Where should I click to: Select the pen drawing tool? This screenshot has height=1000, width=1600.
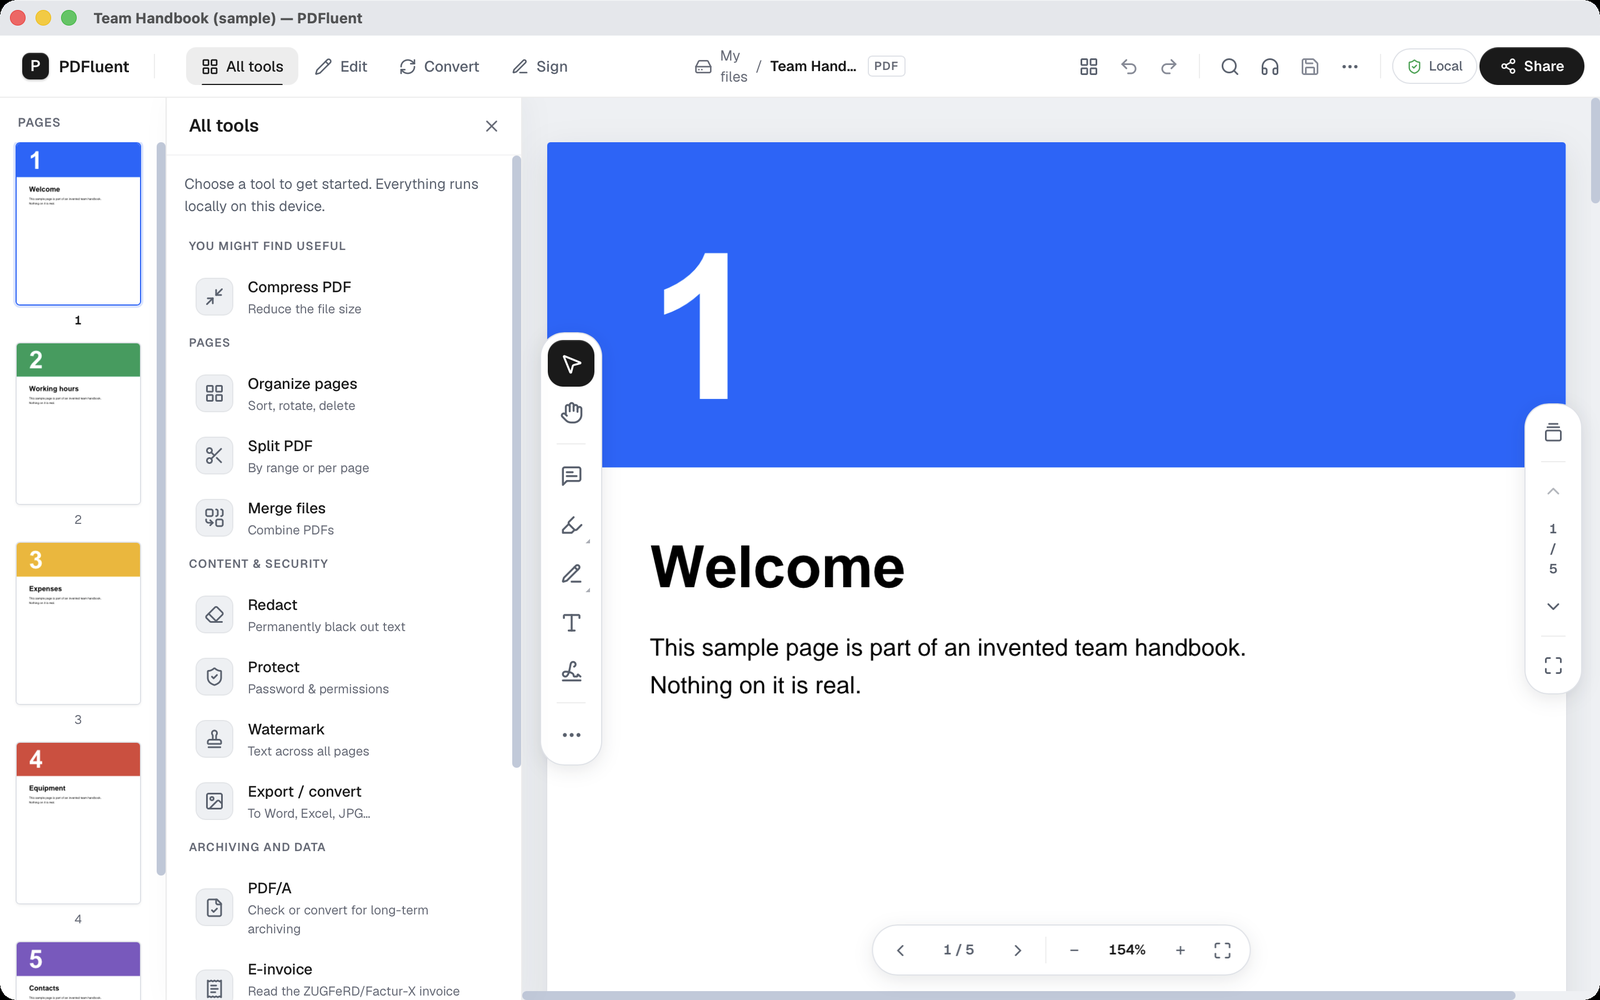point(571,574)
